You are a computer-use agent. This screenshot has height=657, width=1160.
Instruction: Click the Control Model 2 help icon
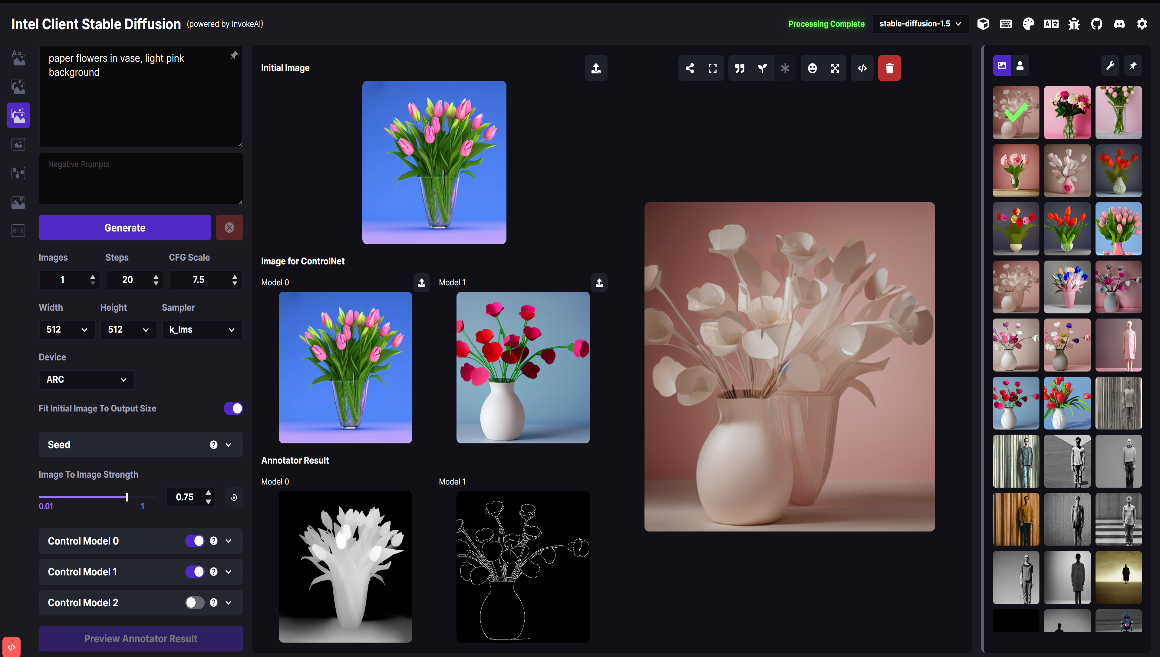click(213, 603)
